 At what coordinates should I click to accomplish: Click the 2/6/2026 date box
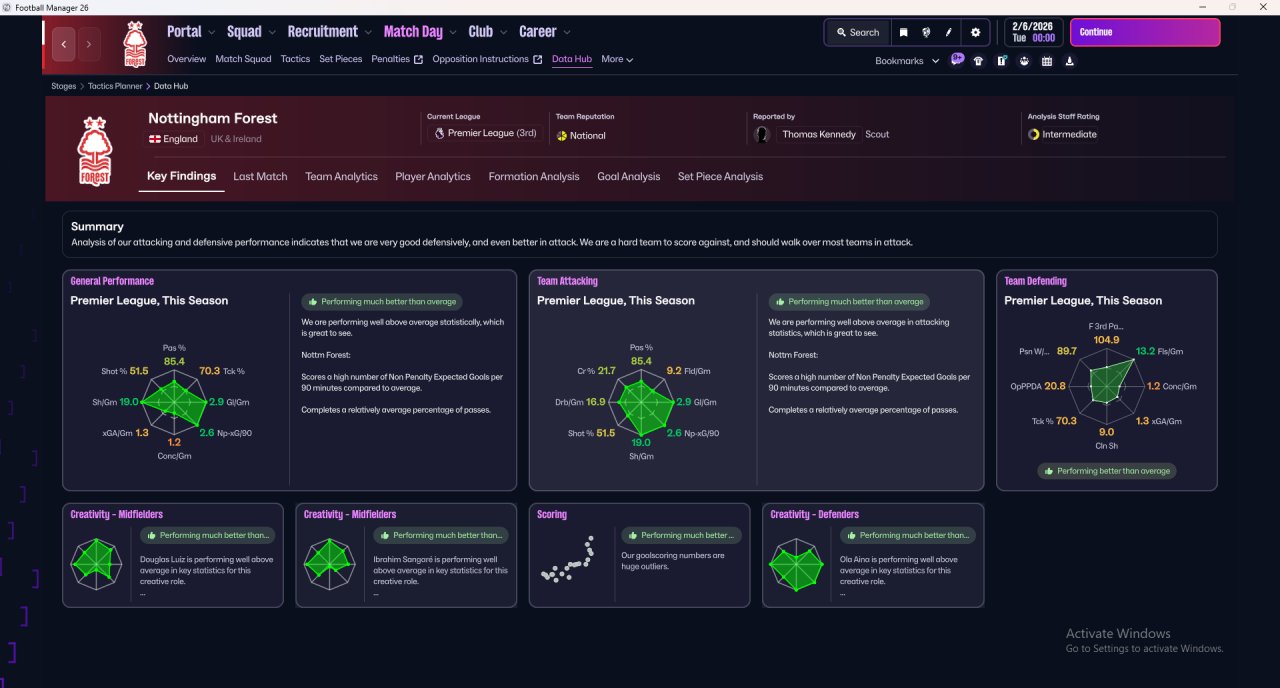tap(1033, 32)
